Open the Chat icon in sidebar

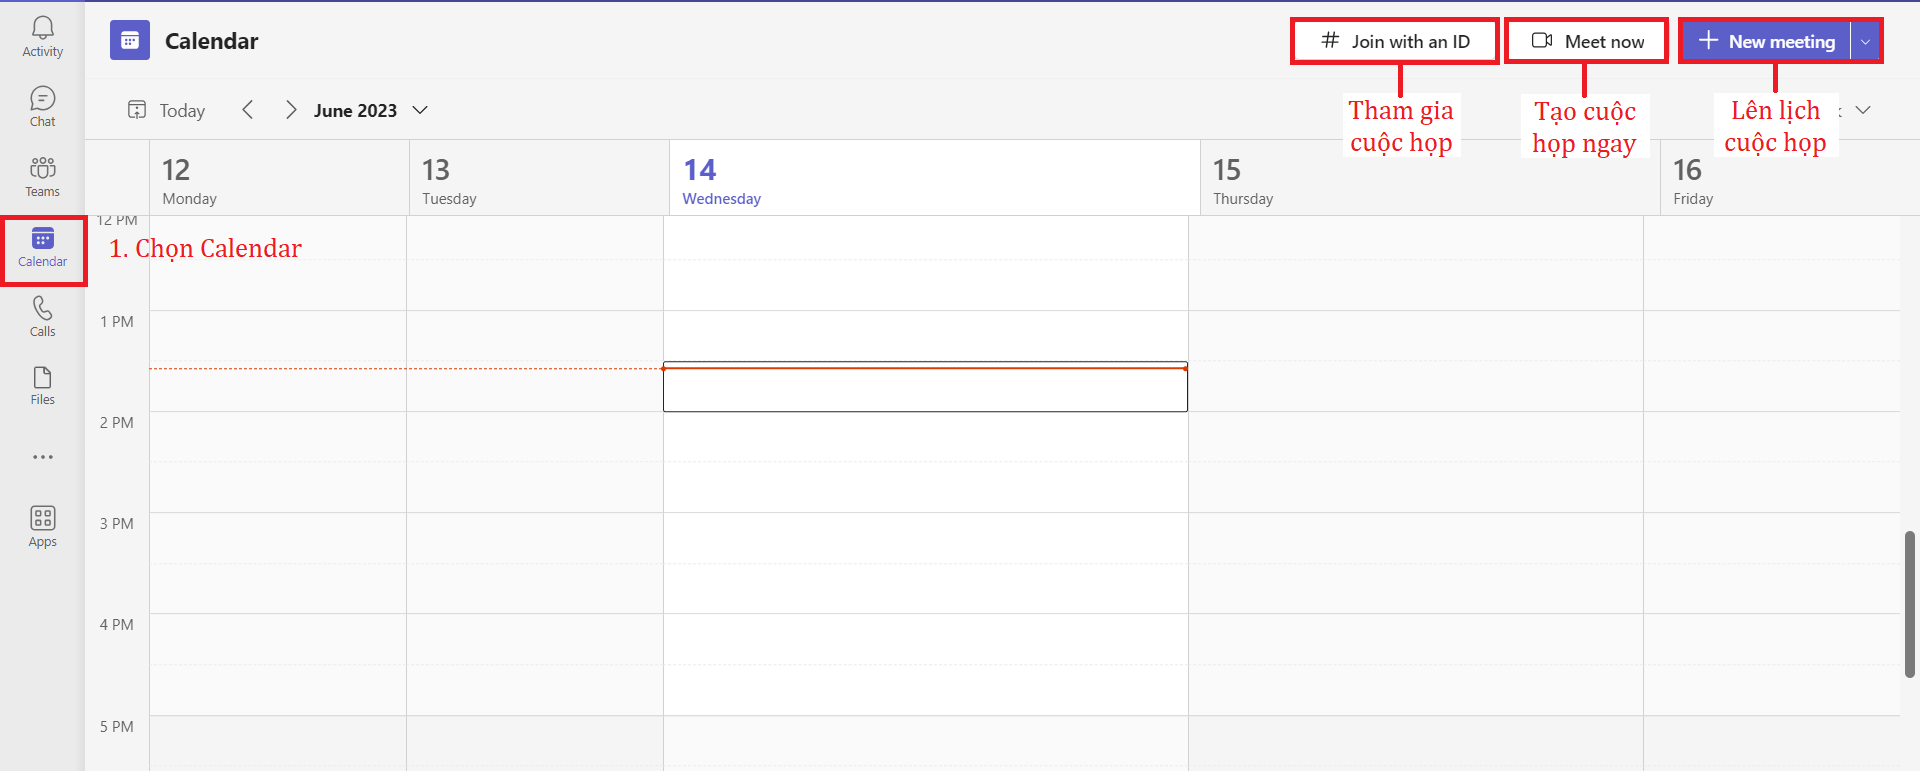tap(42, 106)
